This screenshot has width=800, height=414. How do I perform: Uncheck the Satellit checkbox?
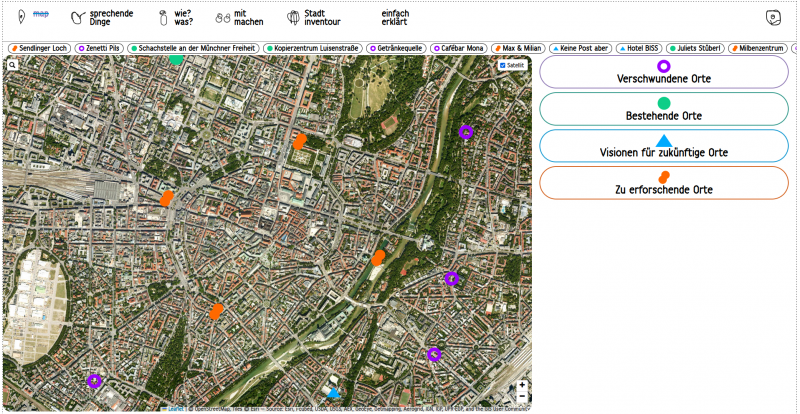pos(503,65)
